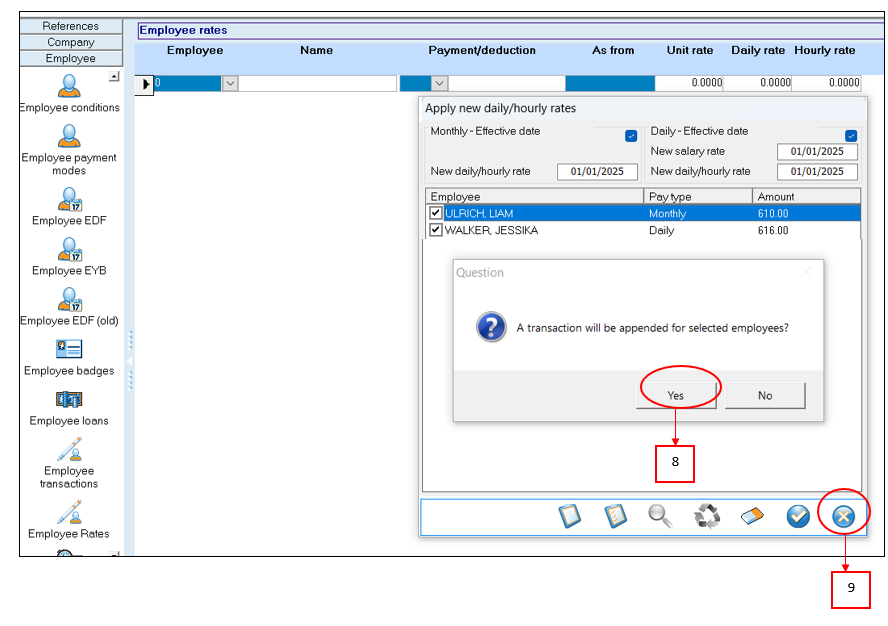The height and width of the screenshot is (626, 888).
Task: Open the Employee EYB icon
Action: pyautogui.click(x=69, y=250)
